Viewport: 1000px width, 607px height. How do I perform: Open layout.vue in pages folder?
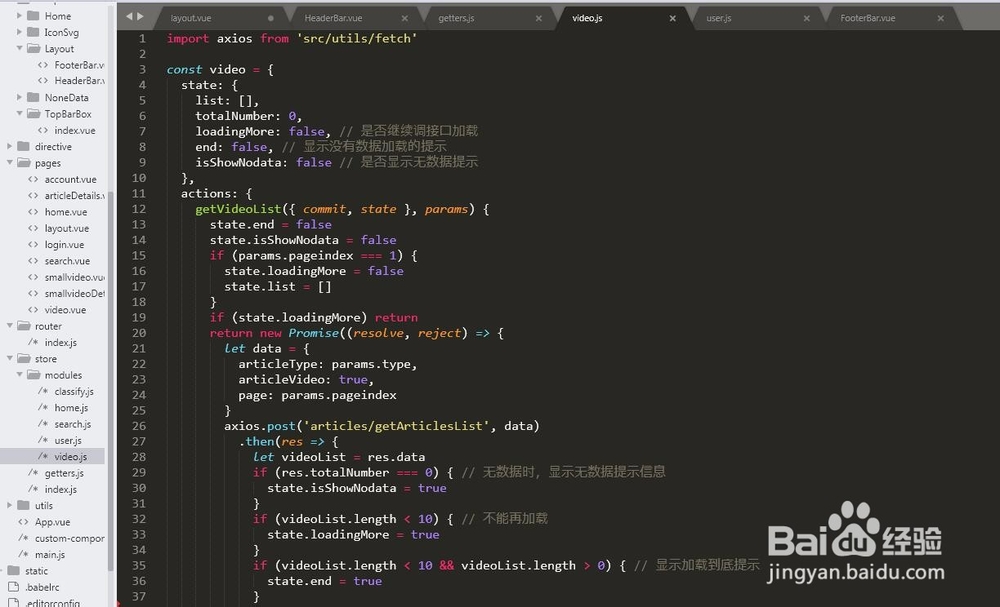pyautogui.click(x=66, y=228)
